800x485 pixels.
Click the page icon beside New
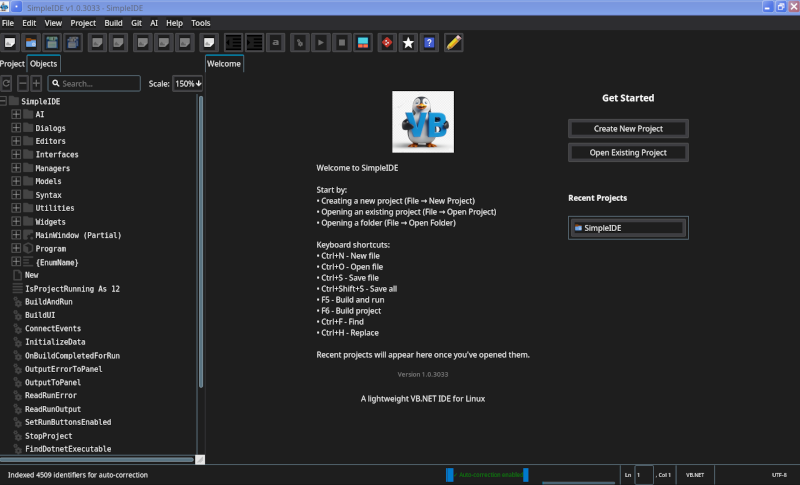pyautogui.click(x=17, y=275)
